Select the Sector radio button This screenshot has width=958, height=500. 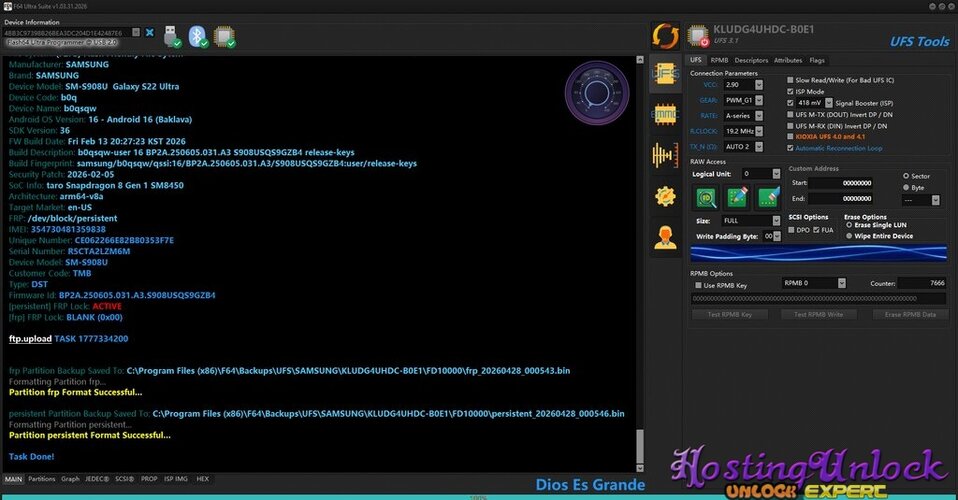tap(906, 176)
